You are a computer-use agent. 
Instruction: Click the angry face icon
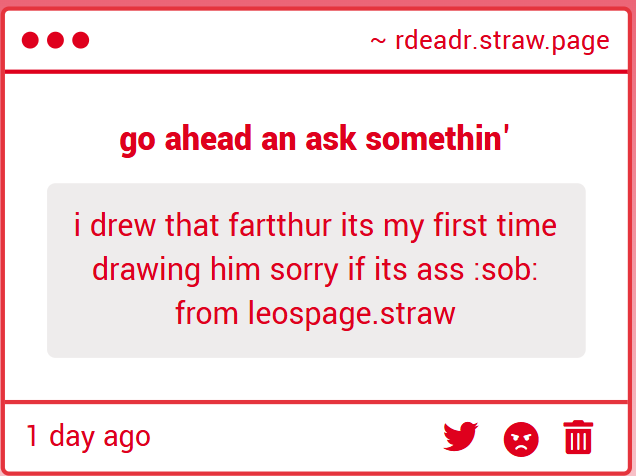point(521,438)
